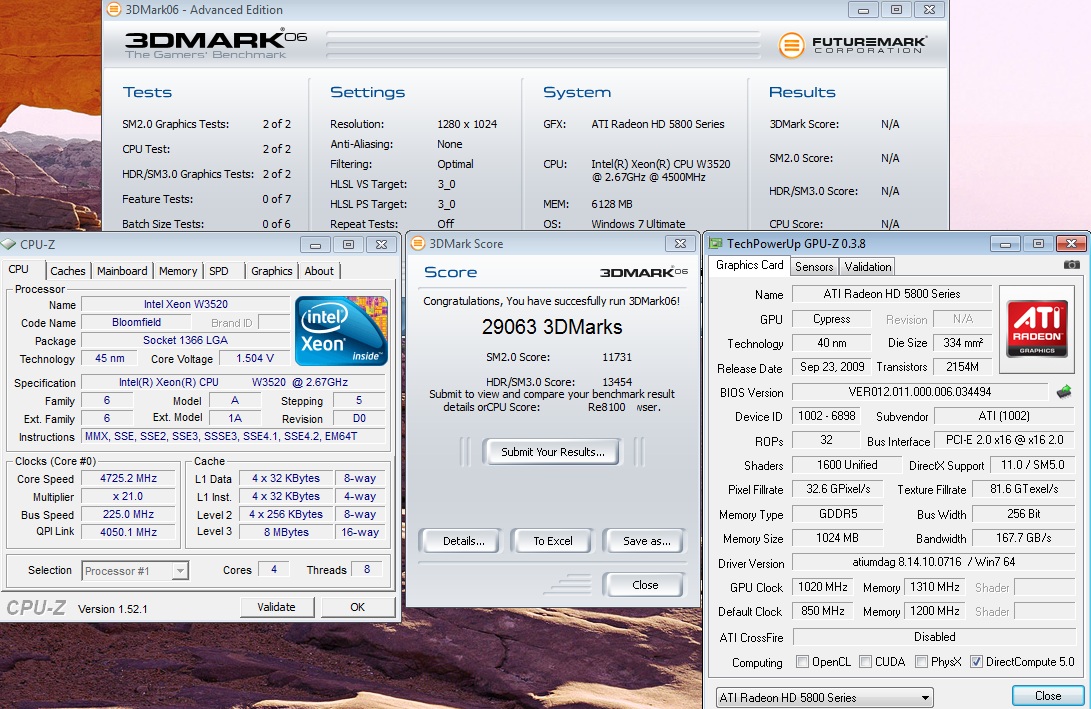Click the Save as... button
This screenshot has width=1091, height=709.
coord(646,541)
